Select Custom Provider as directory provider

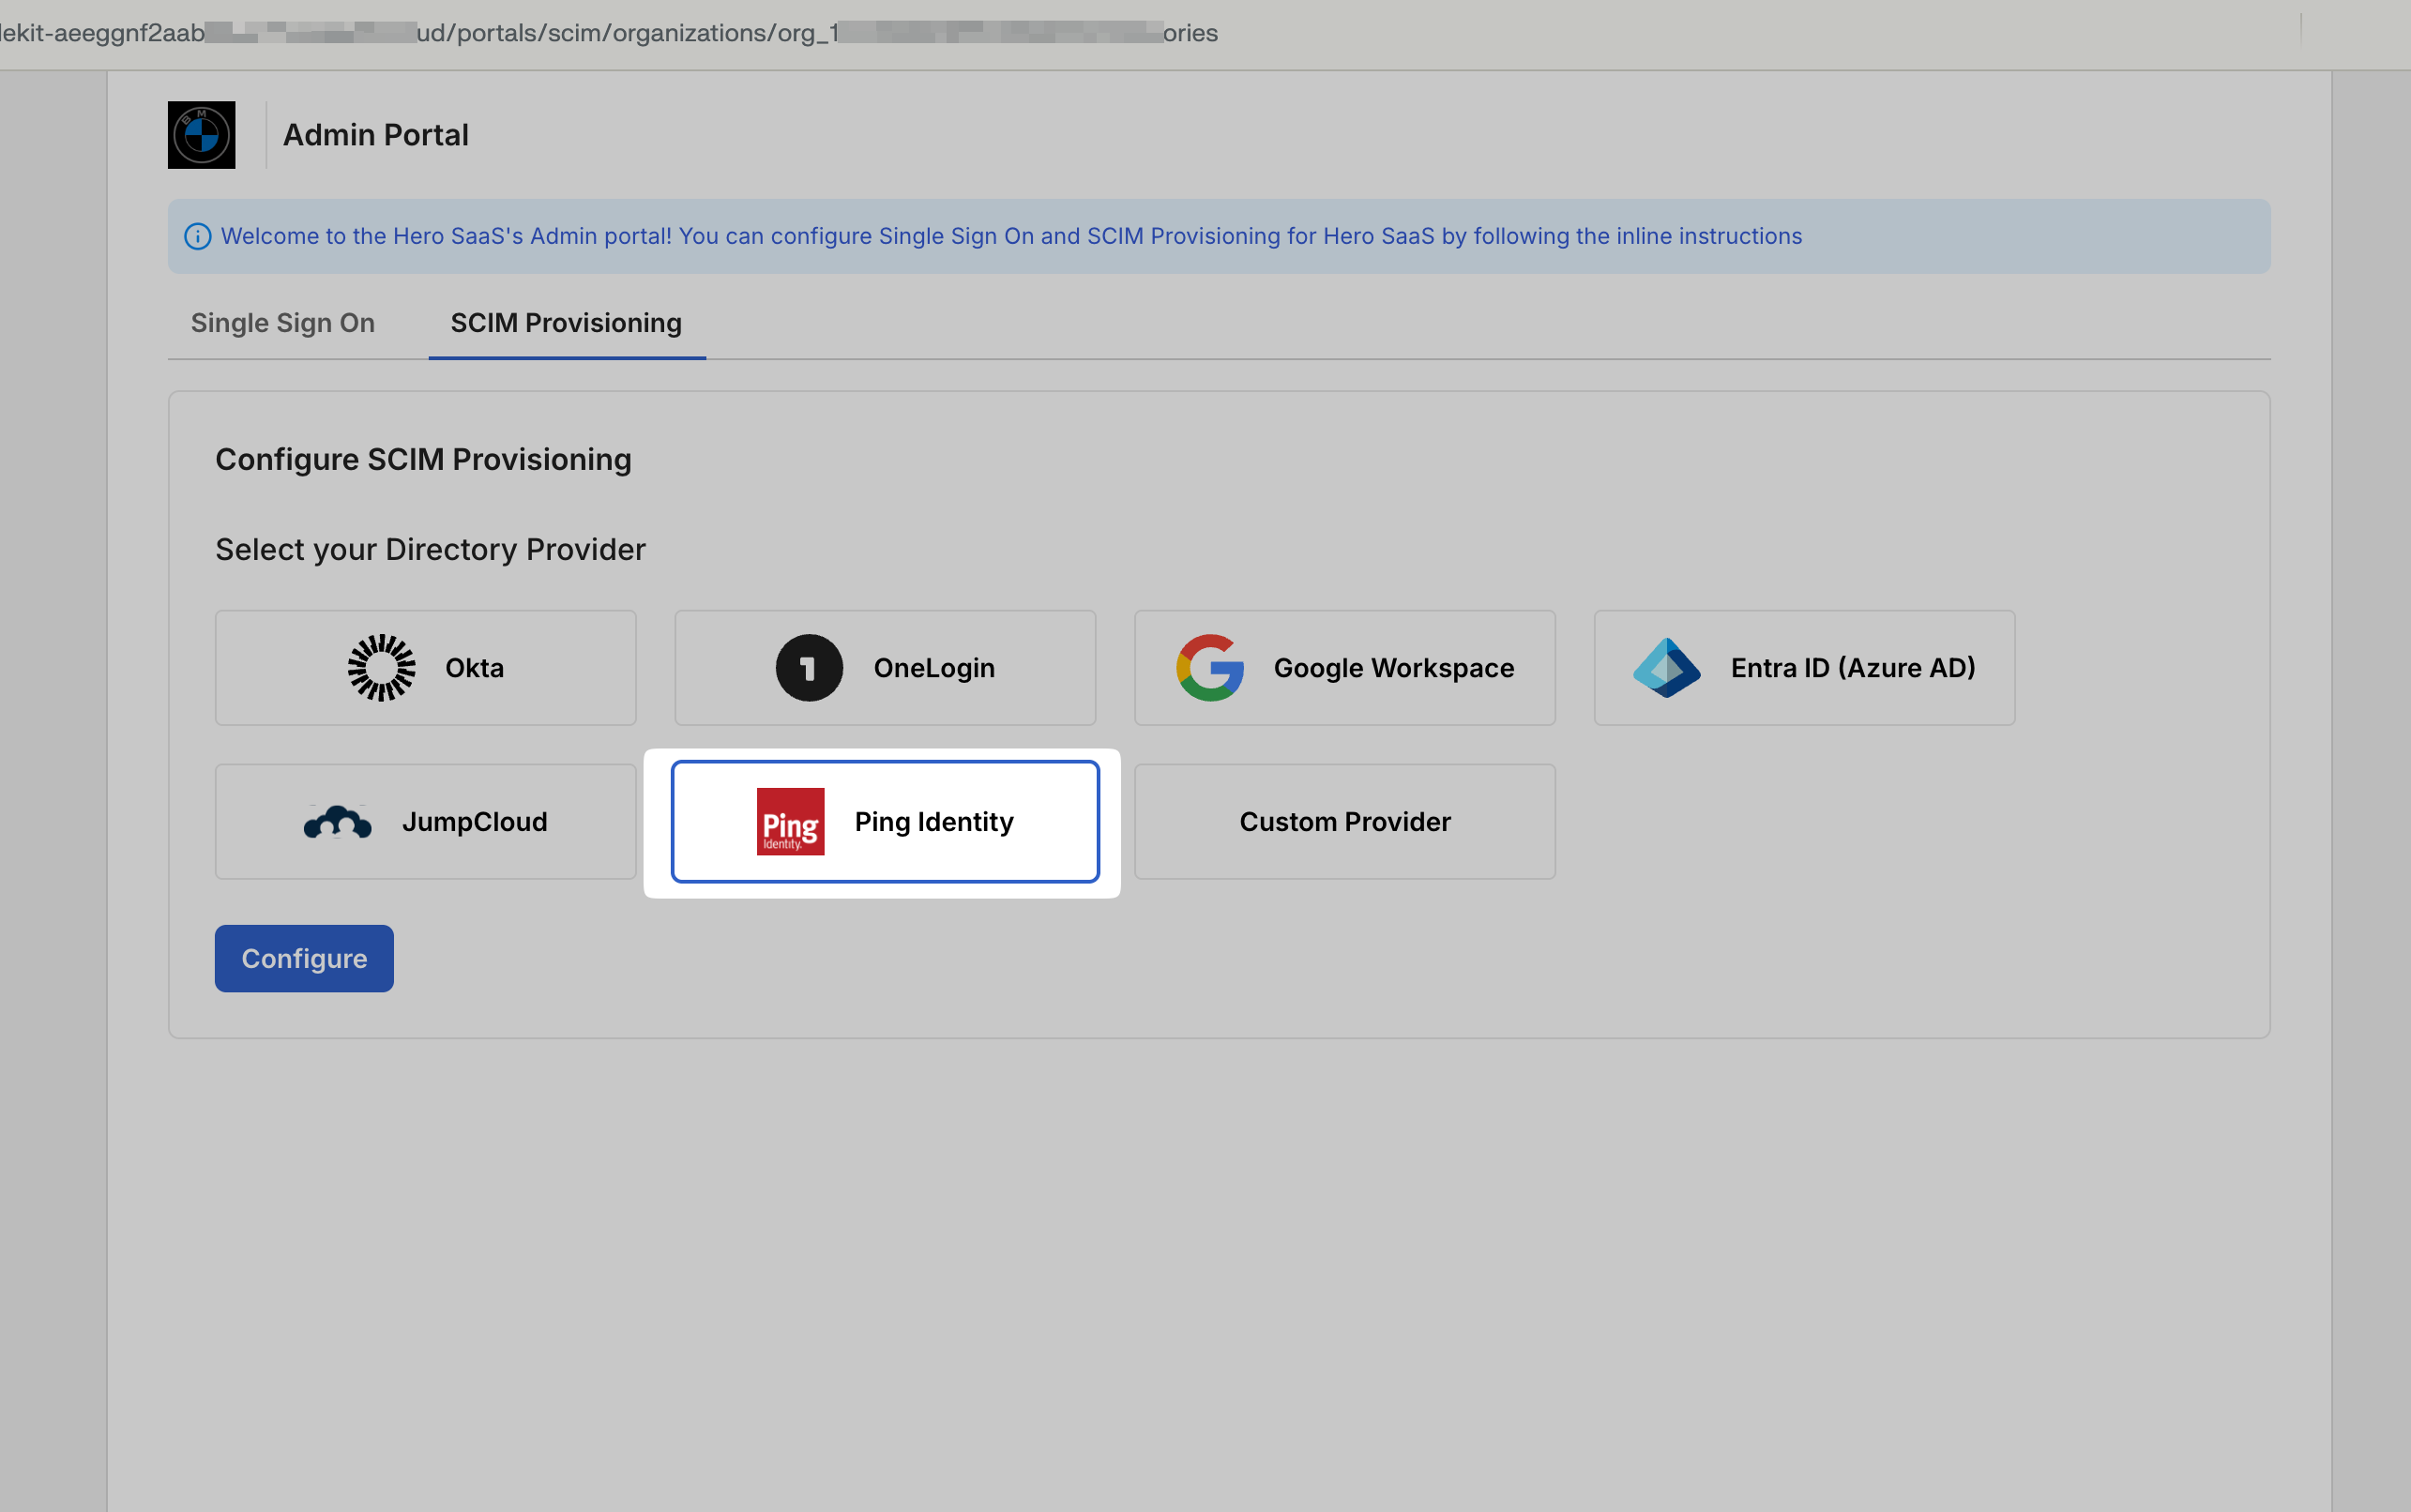(x=1344, y=821)
